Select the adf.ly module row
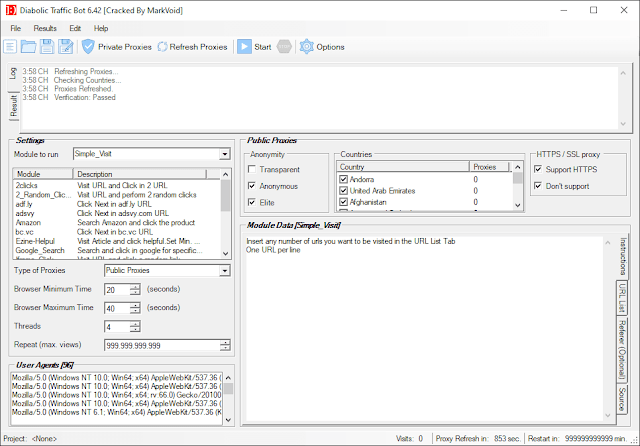 117,204
